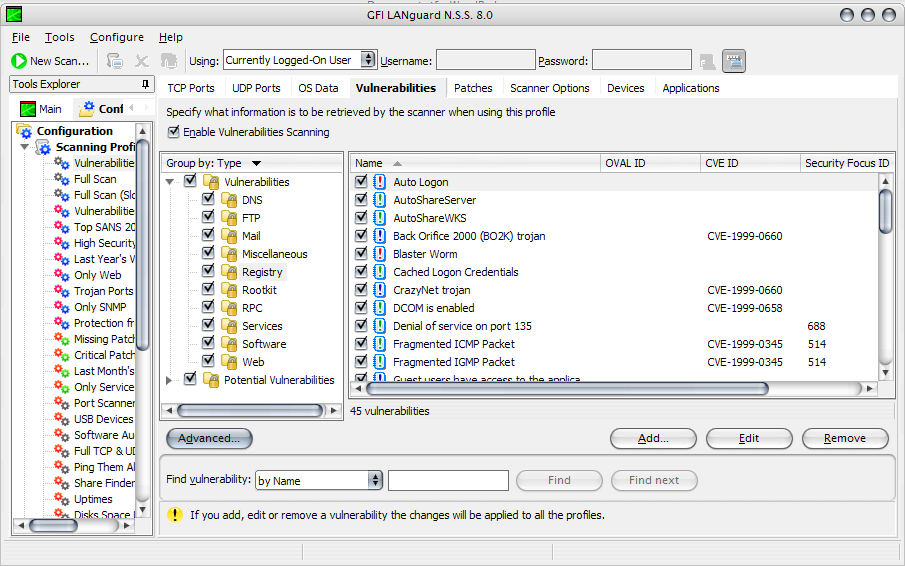The height and width of the screenshot is (566, 905).
Task: Click the GFI LANguard green app icon
Action: 14,14
